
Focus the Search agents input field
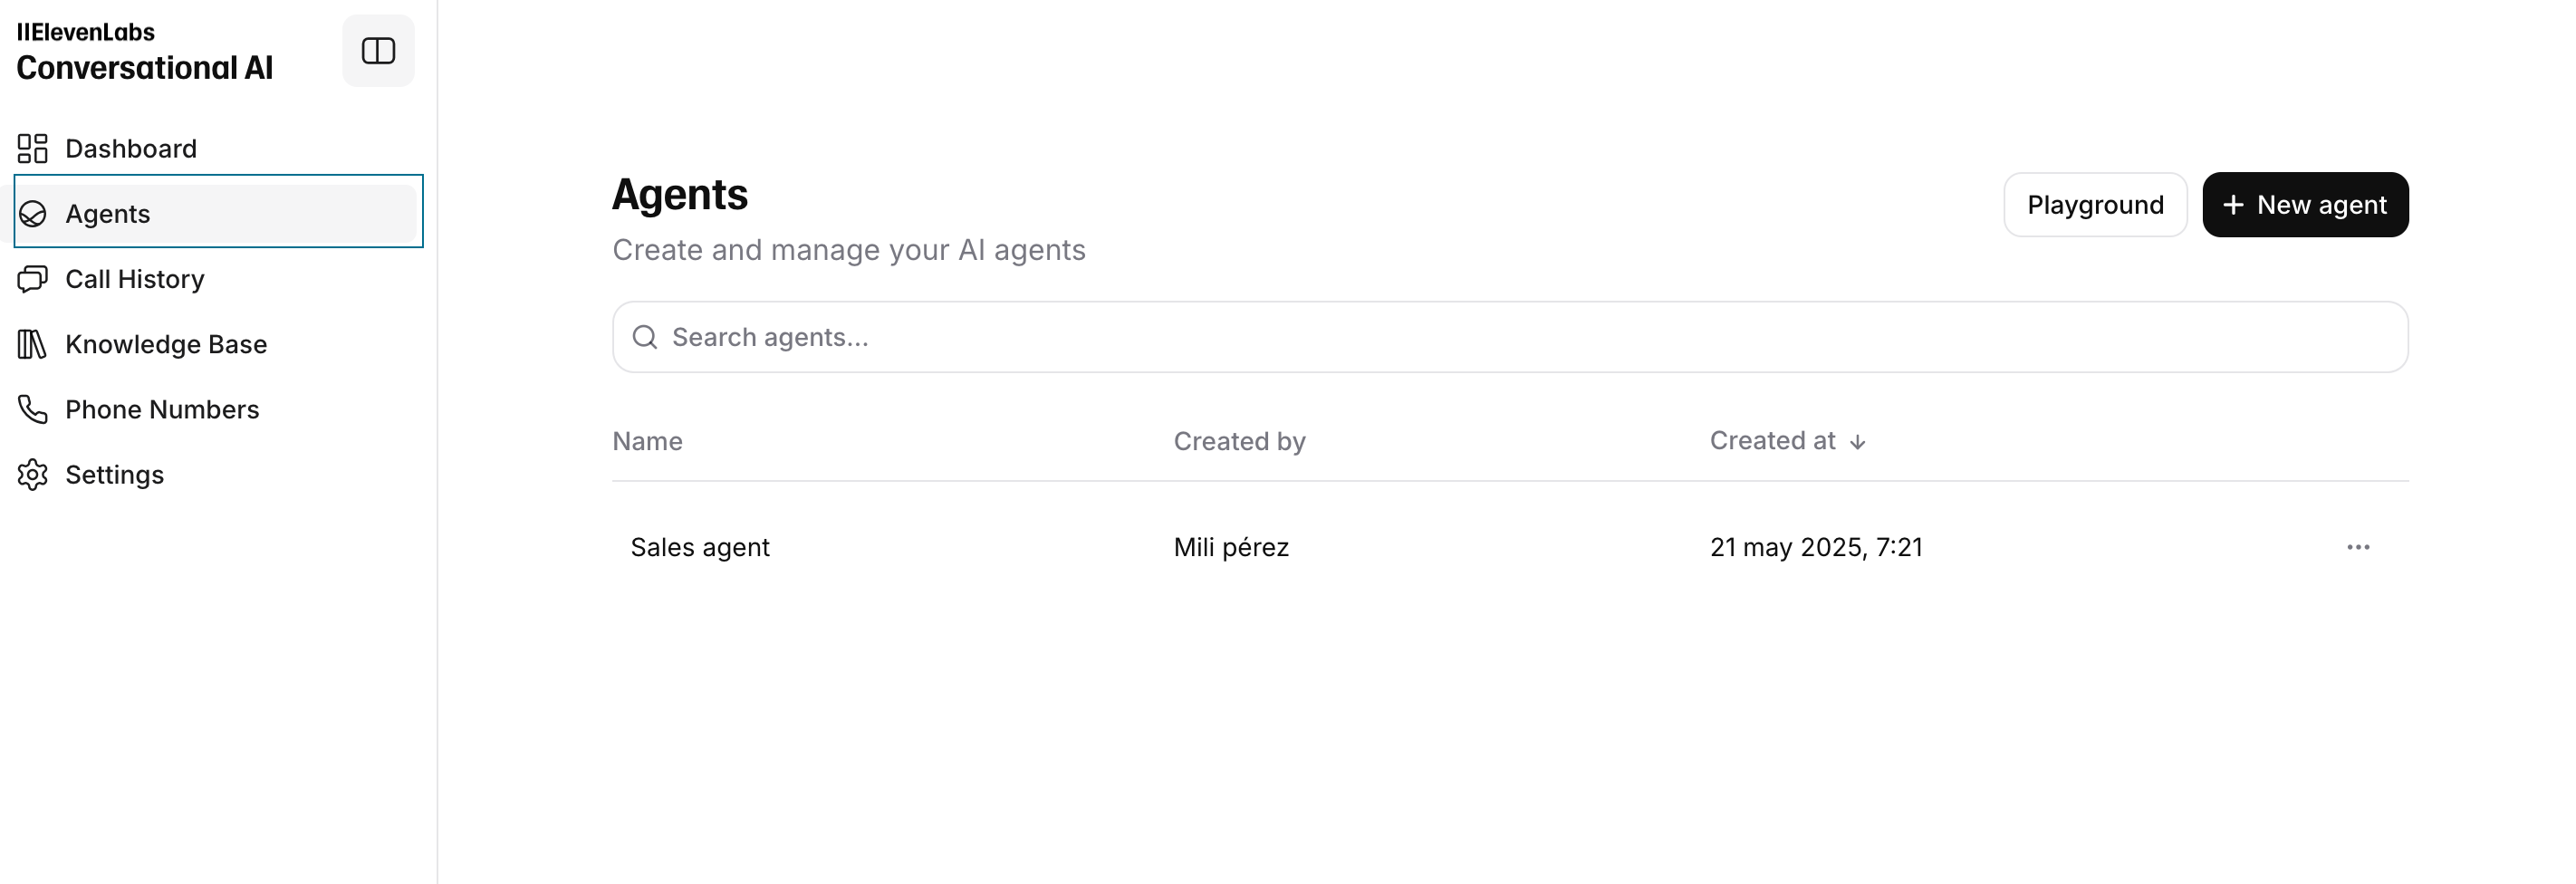1510,337
